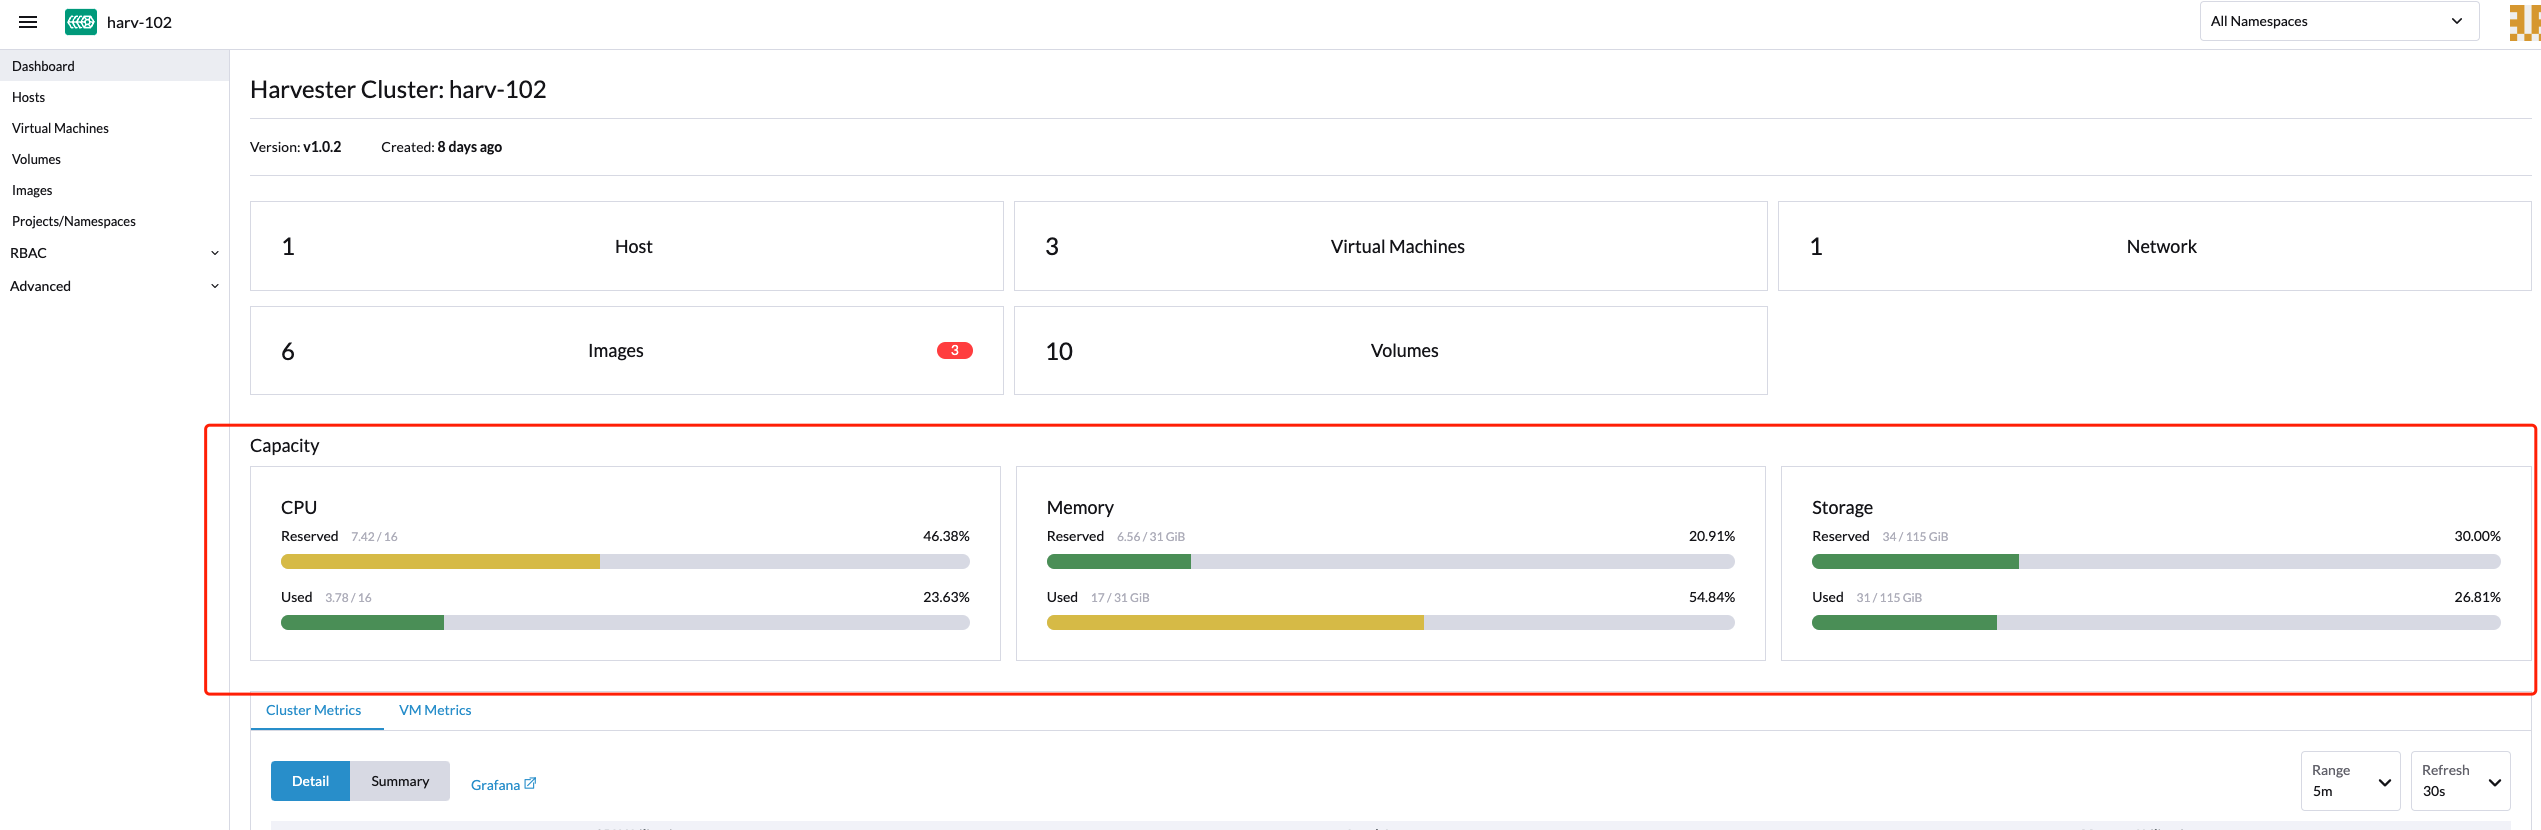The width and height of the screenshot is (2541, 830).
Task: Click the Memory Reserved progress bar
Action: [1391, 562]
